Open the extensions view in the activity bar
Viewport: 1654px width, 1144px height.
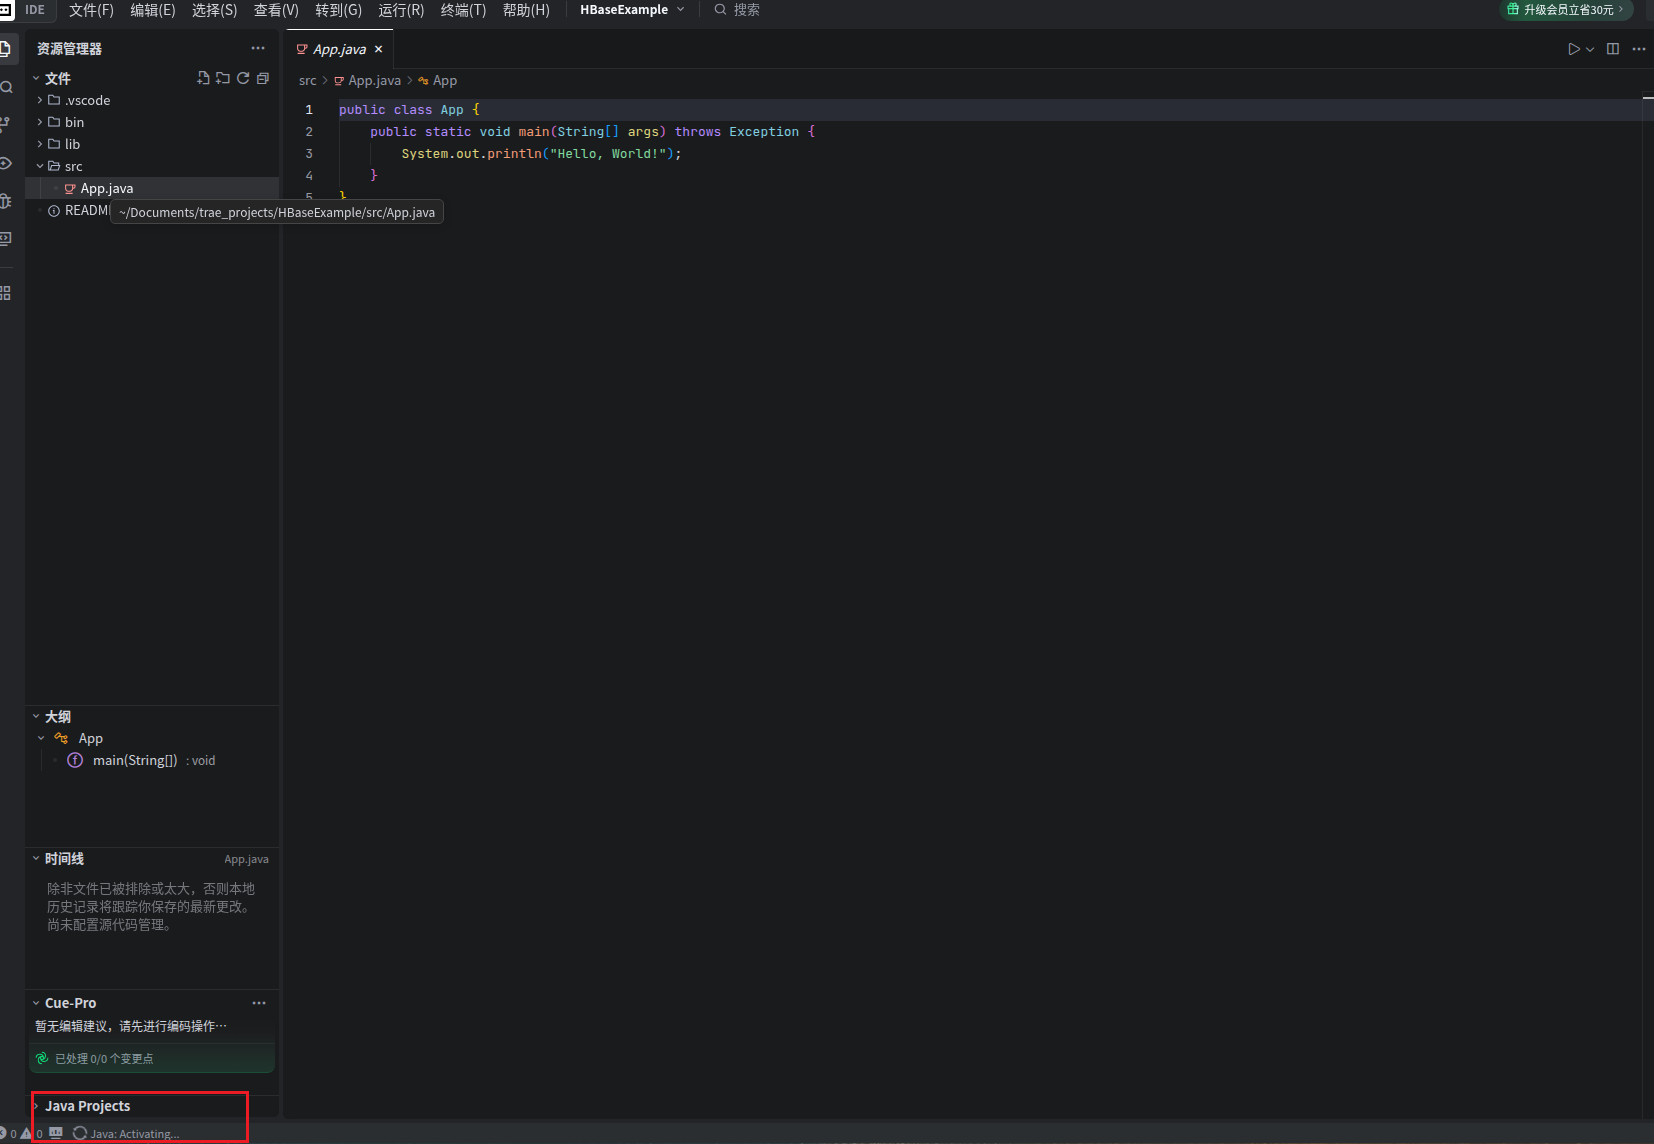pos(6,293)
